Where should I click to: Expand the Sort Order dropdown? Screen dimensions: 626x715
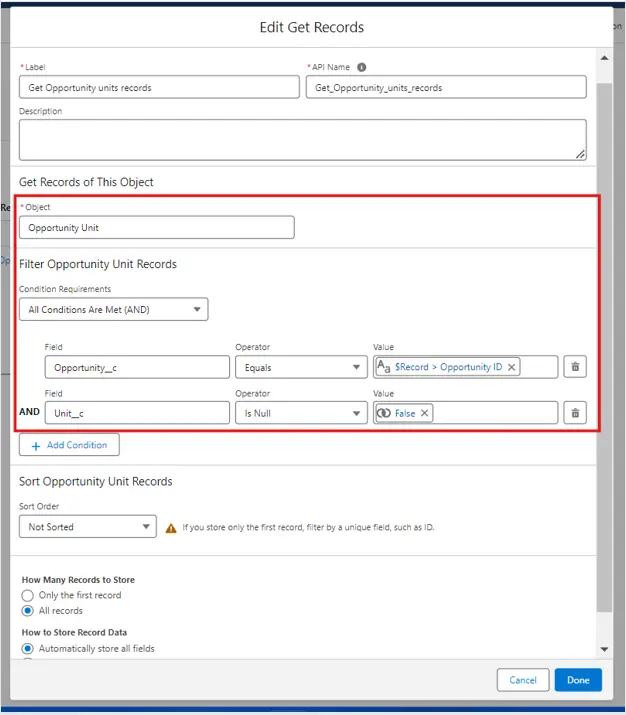(x=87, y=527)
